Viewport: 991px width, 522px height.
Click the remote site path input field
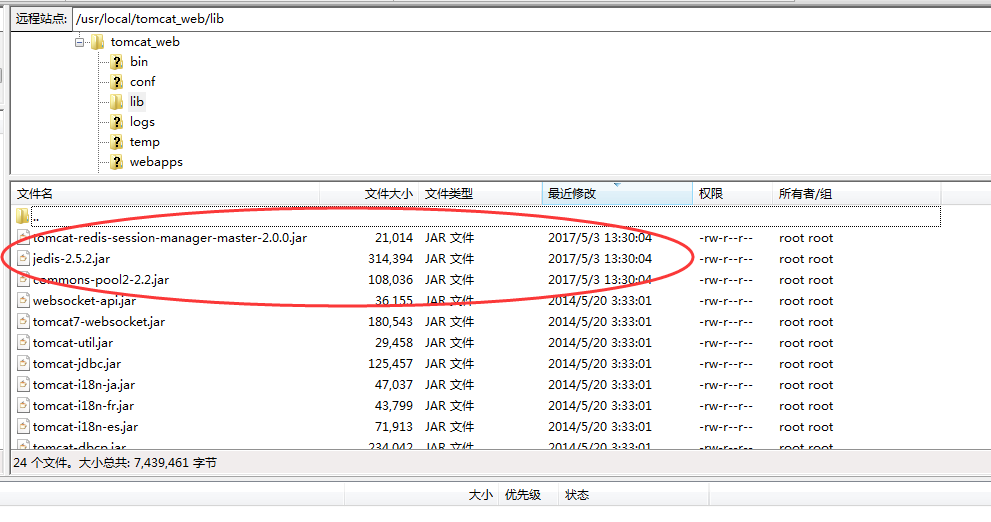pos(531,19)
